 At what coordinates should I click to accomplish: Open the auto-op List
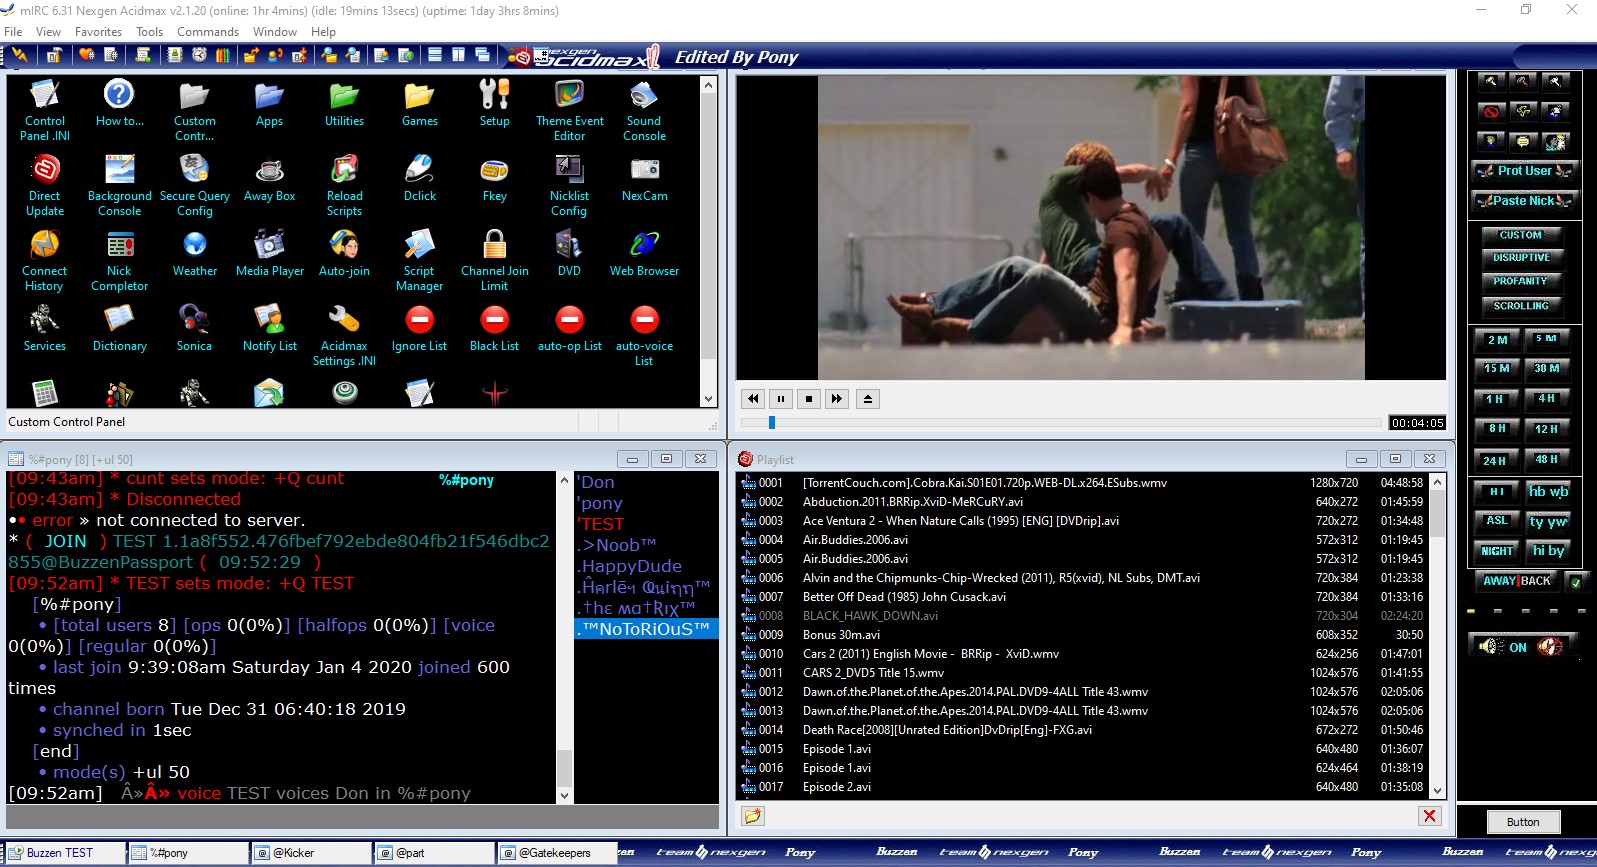[x=569, y=328]
